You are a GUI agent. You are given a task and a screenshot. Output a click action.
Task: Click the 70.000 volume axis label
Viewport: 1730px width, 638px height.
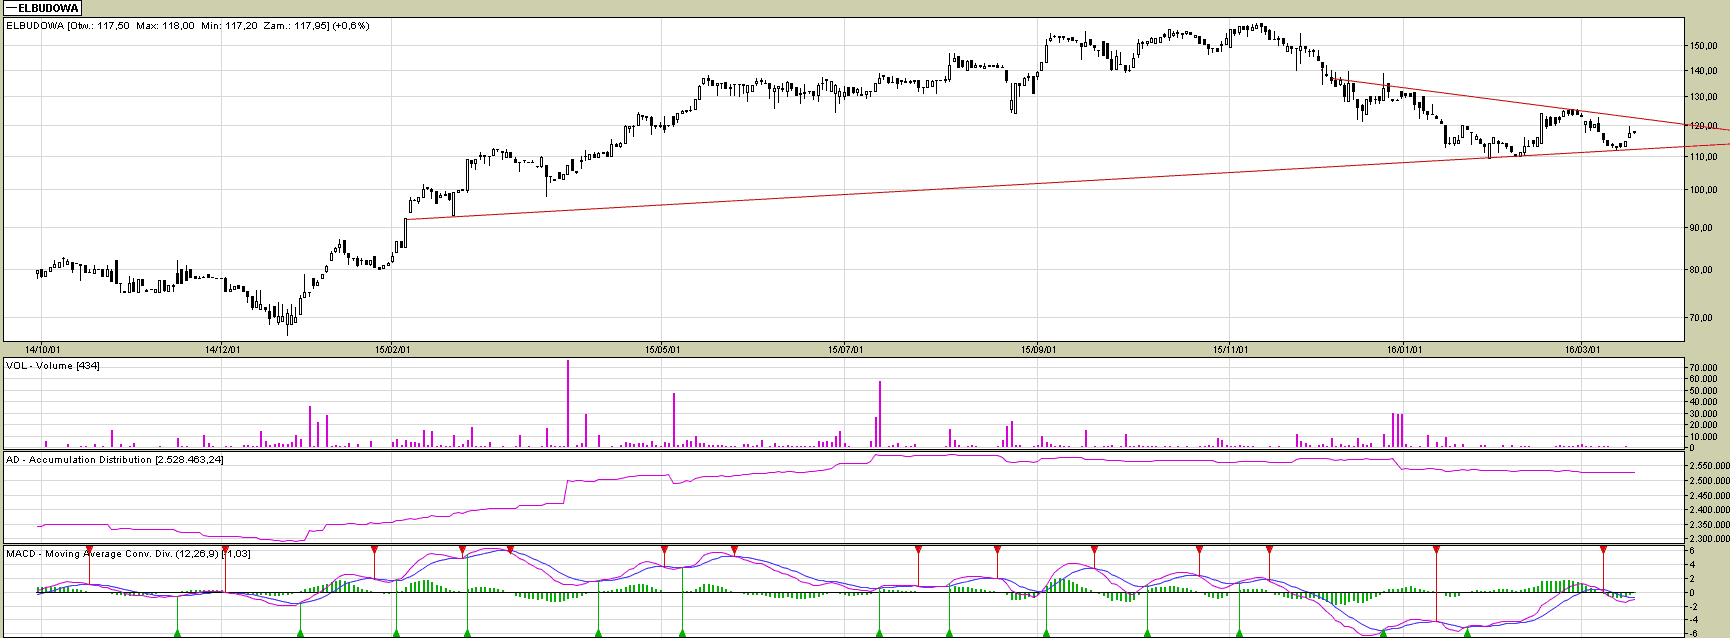pyautogui.click(x=1703, y=368)
